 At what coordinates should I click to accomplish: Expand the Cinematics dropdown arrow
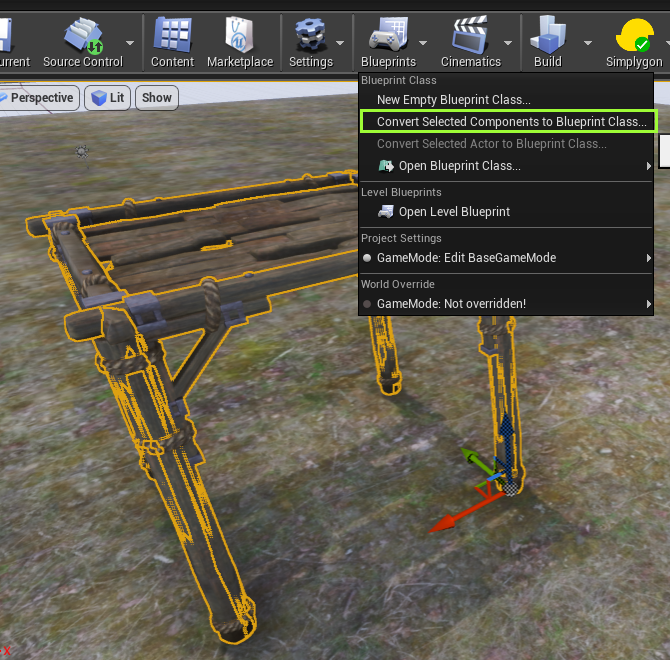pos(508,43)
